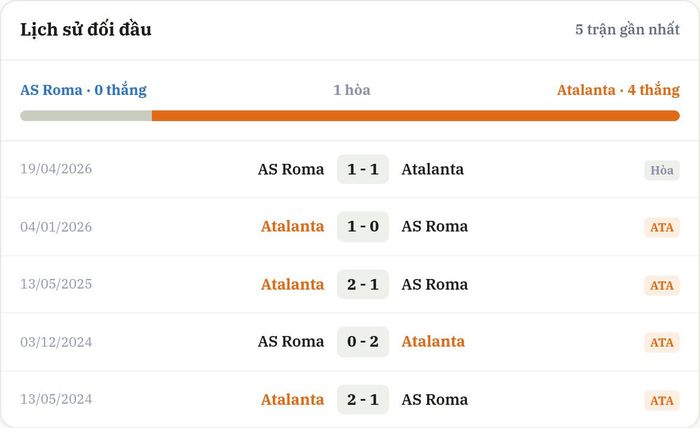The height and width of the screenshot is (428, 700).
Task: Open the 19/04/2026 match score 1 - 1
Action: [363, 169]
